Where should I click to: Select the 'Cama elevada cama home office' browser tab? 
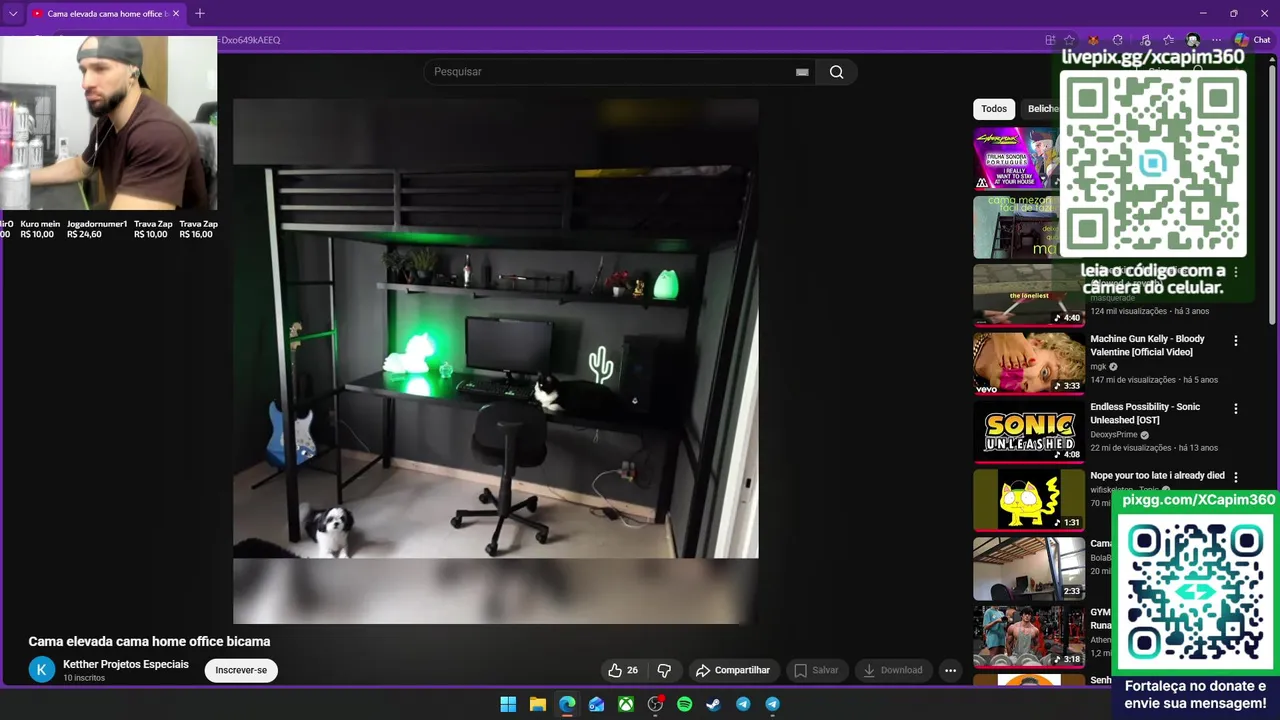(106, 14)
